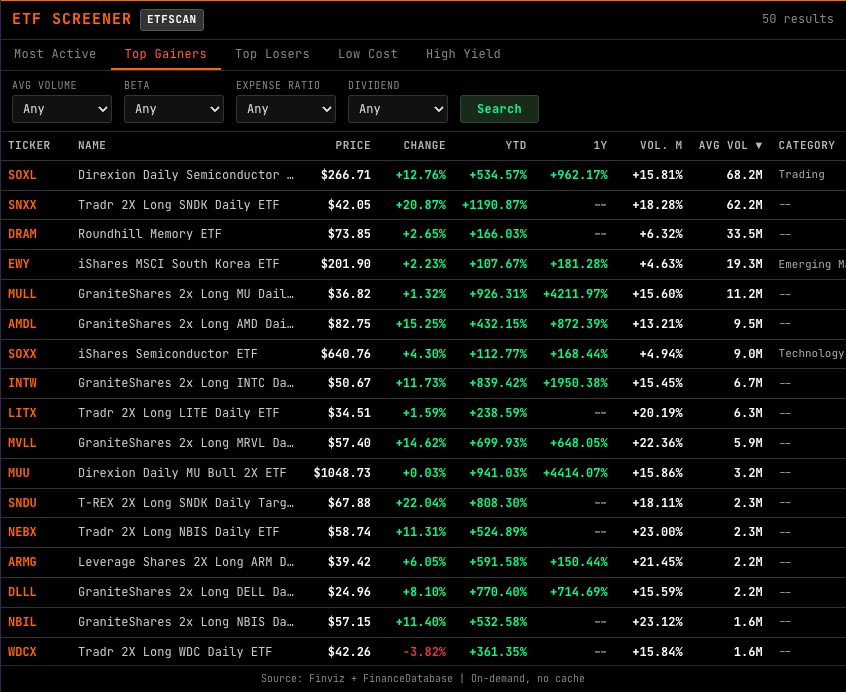
Task: Open the WDCX ticker link
Action: [22, 652]
